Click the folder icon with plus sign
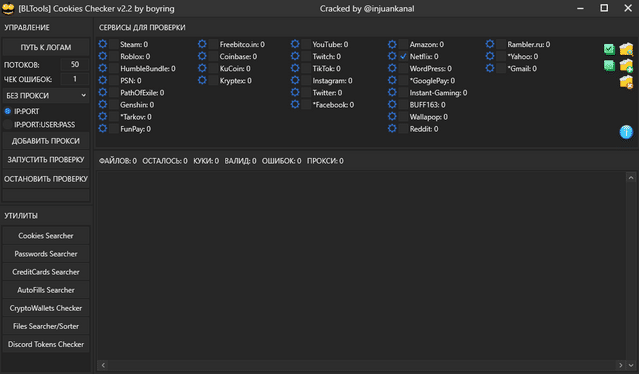The height and width of the screenshot is (374, 639). [x=626, y=65]
